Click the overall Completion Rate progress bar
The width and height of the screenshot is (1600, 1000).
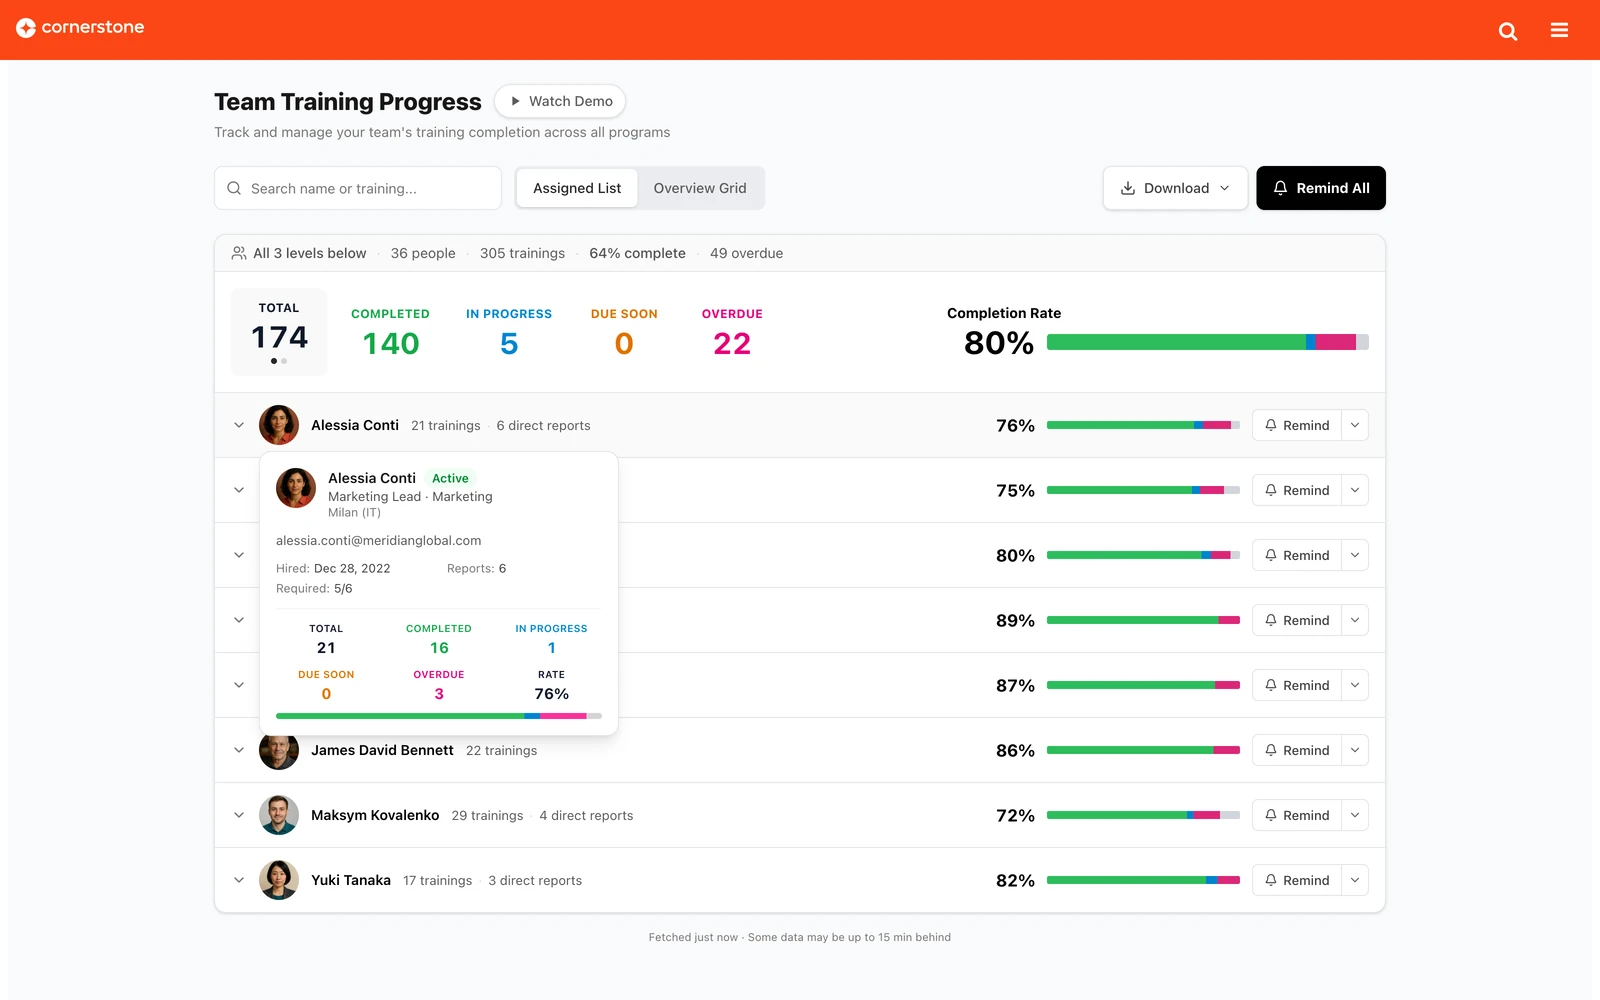(1208, 342)
